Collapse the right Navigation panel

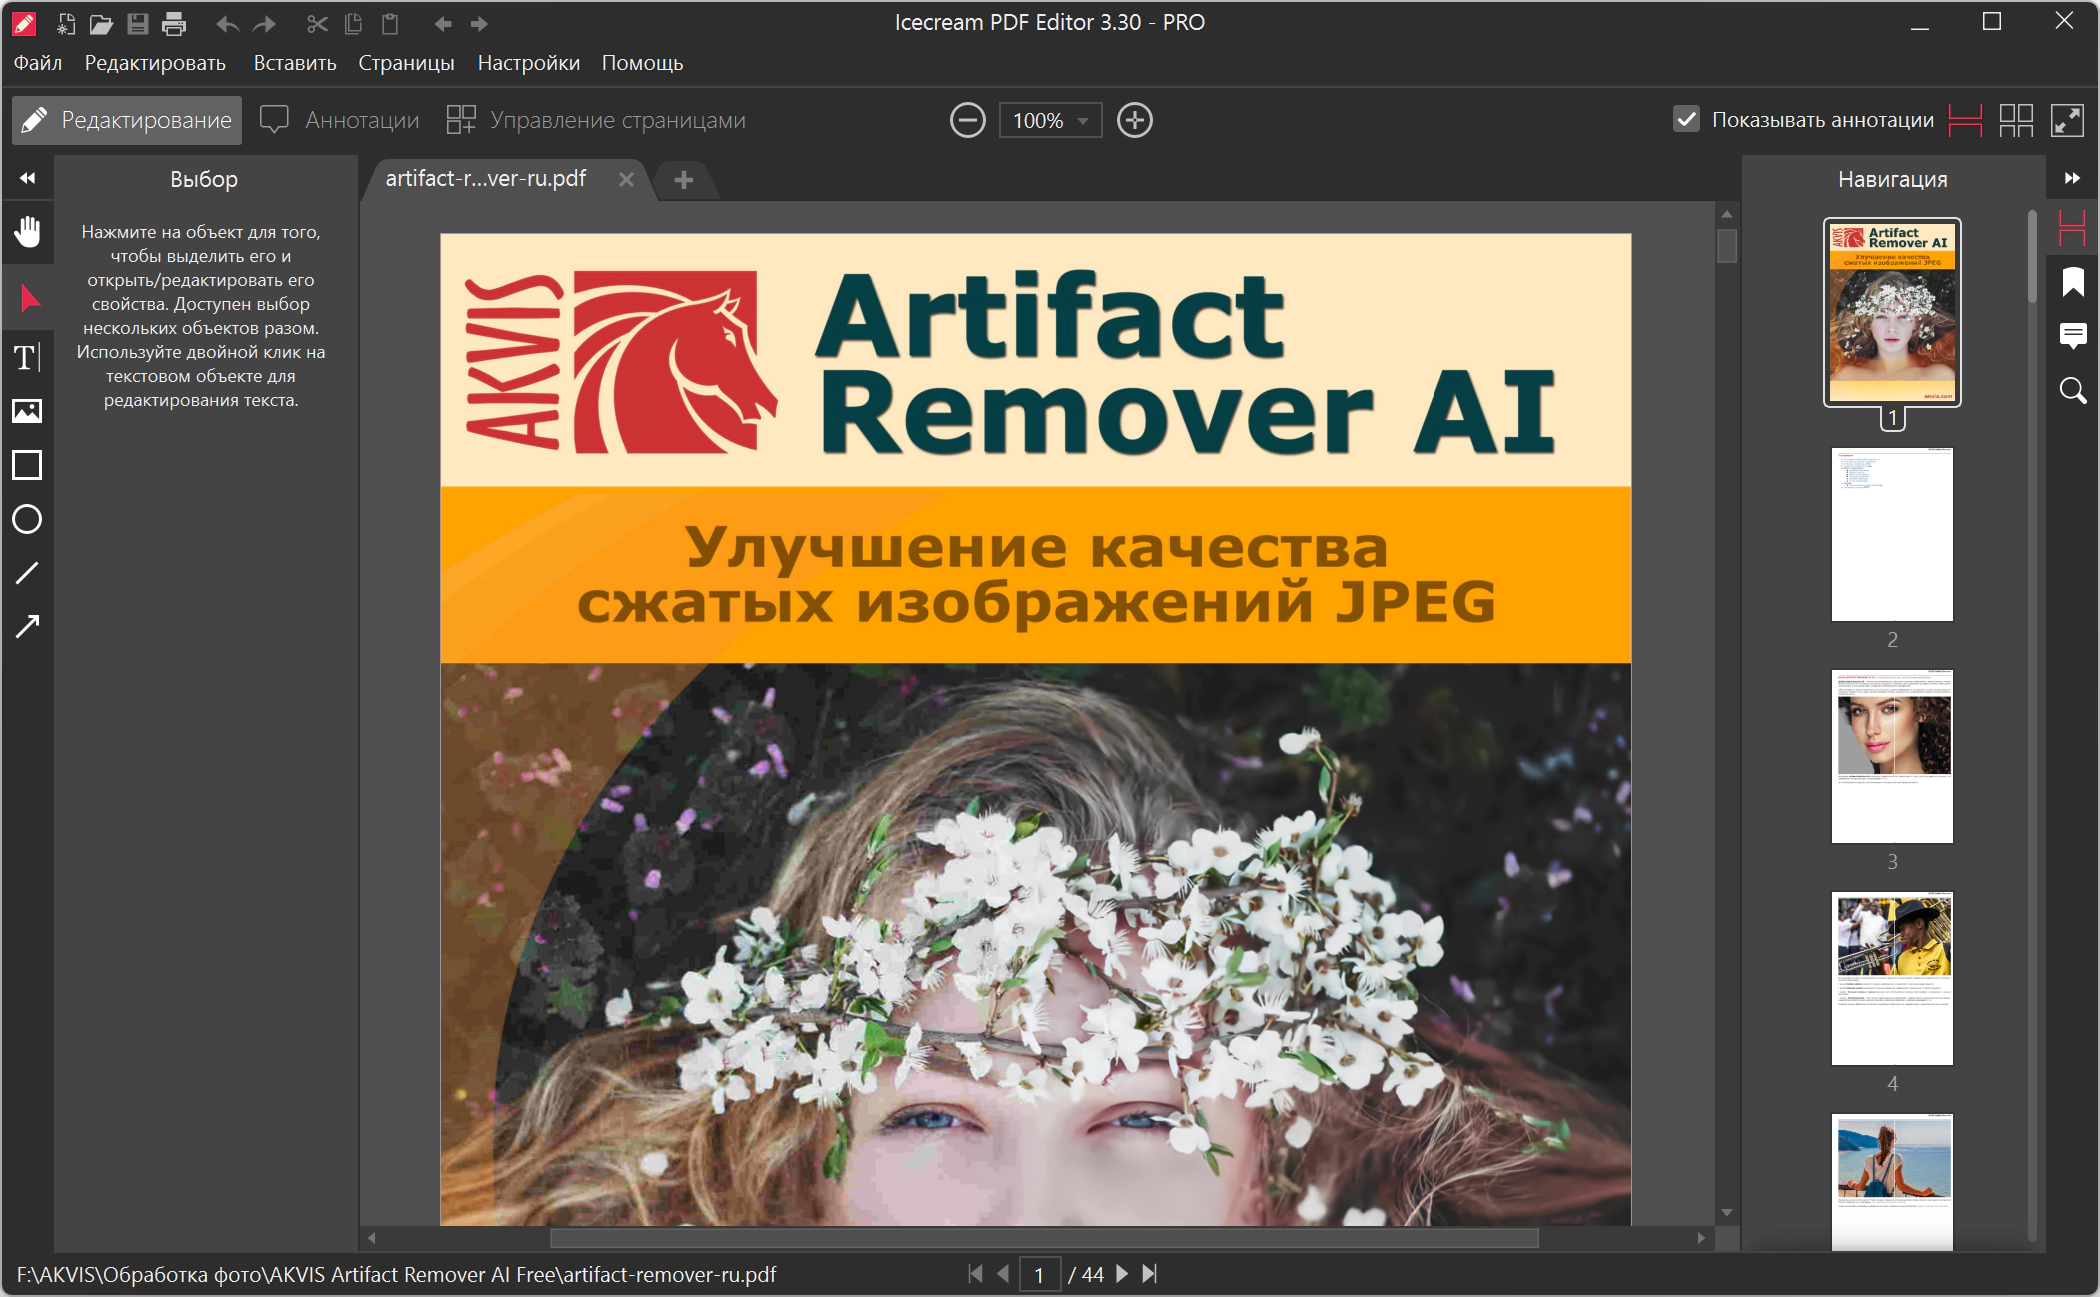click(x=2072, y=178)
